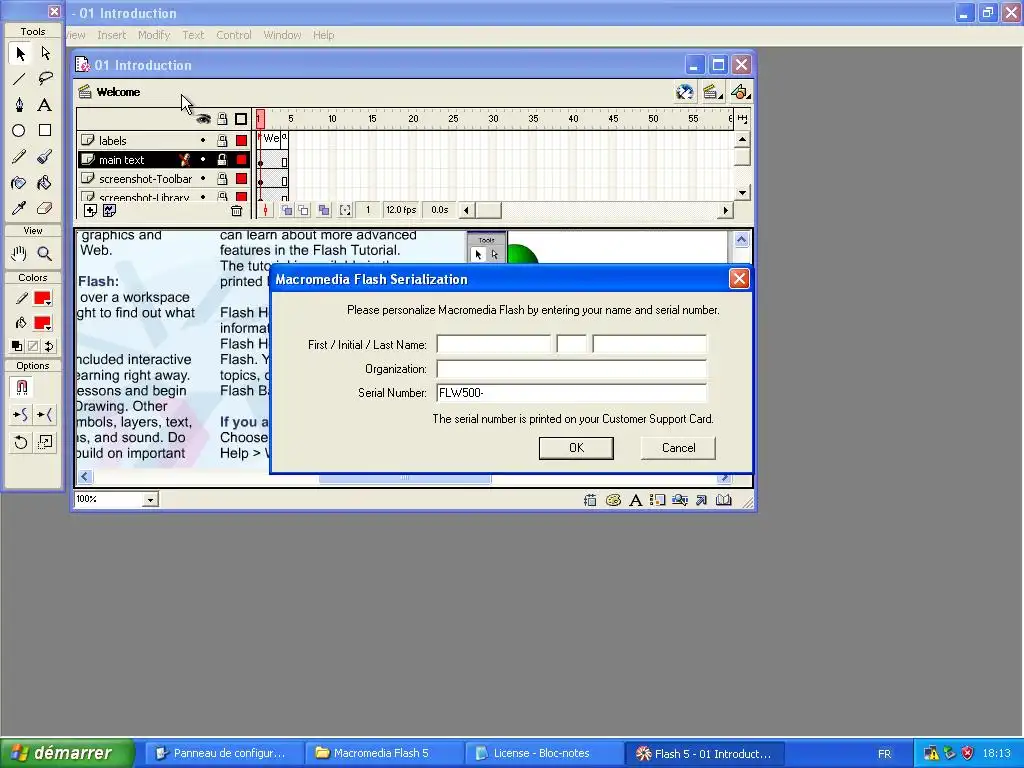1024x768 pixels.
Task: Open the Insert menu
Action: pyautogui.click(x=112, y=35)
